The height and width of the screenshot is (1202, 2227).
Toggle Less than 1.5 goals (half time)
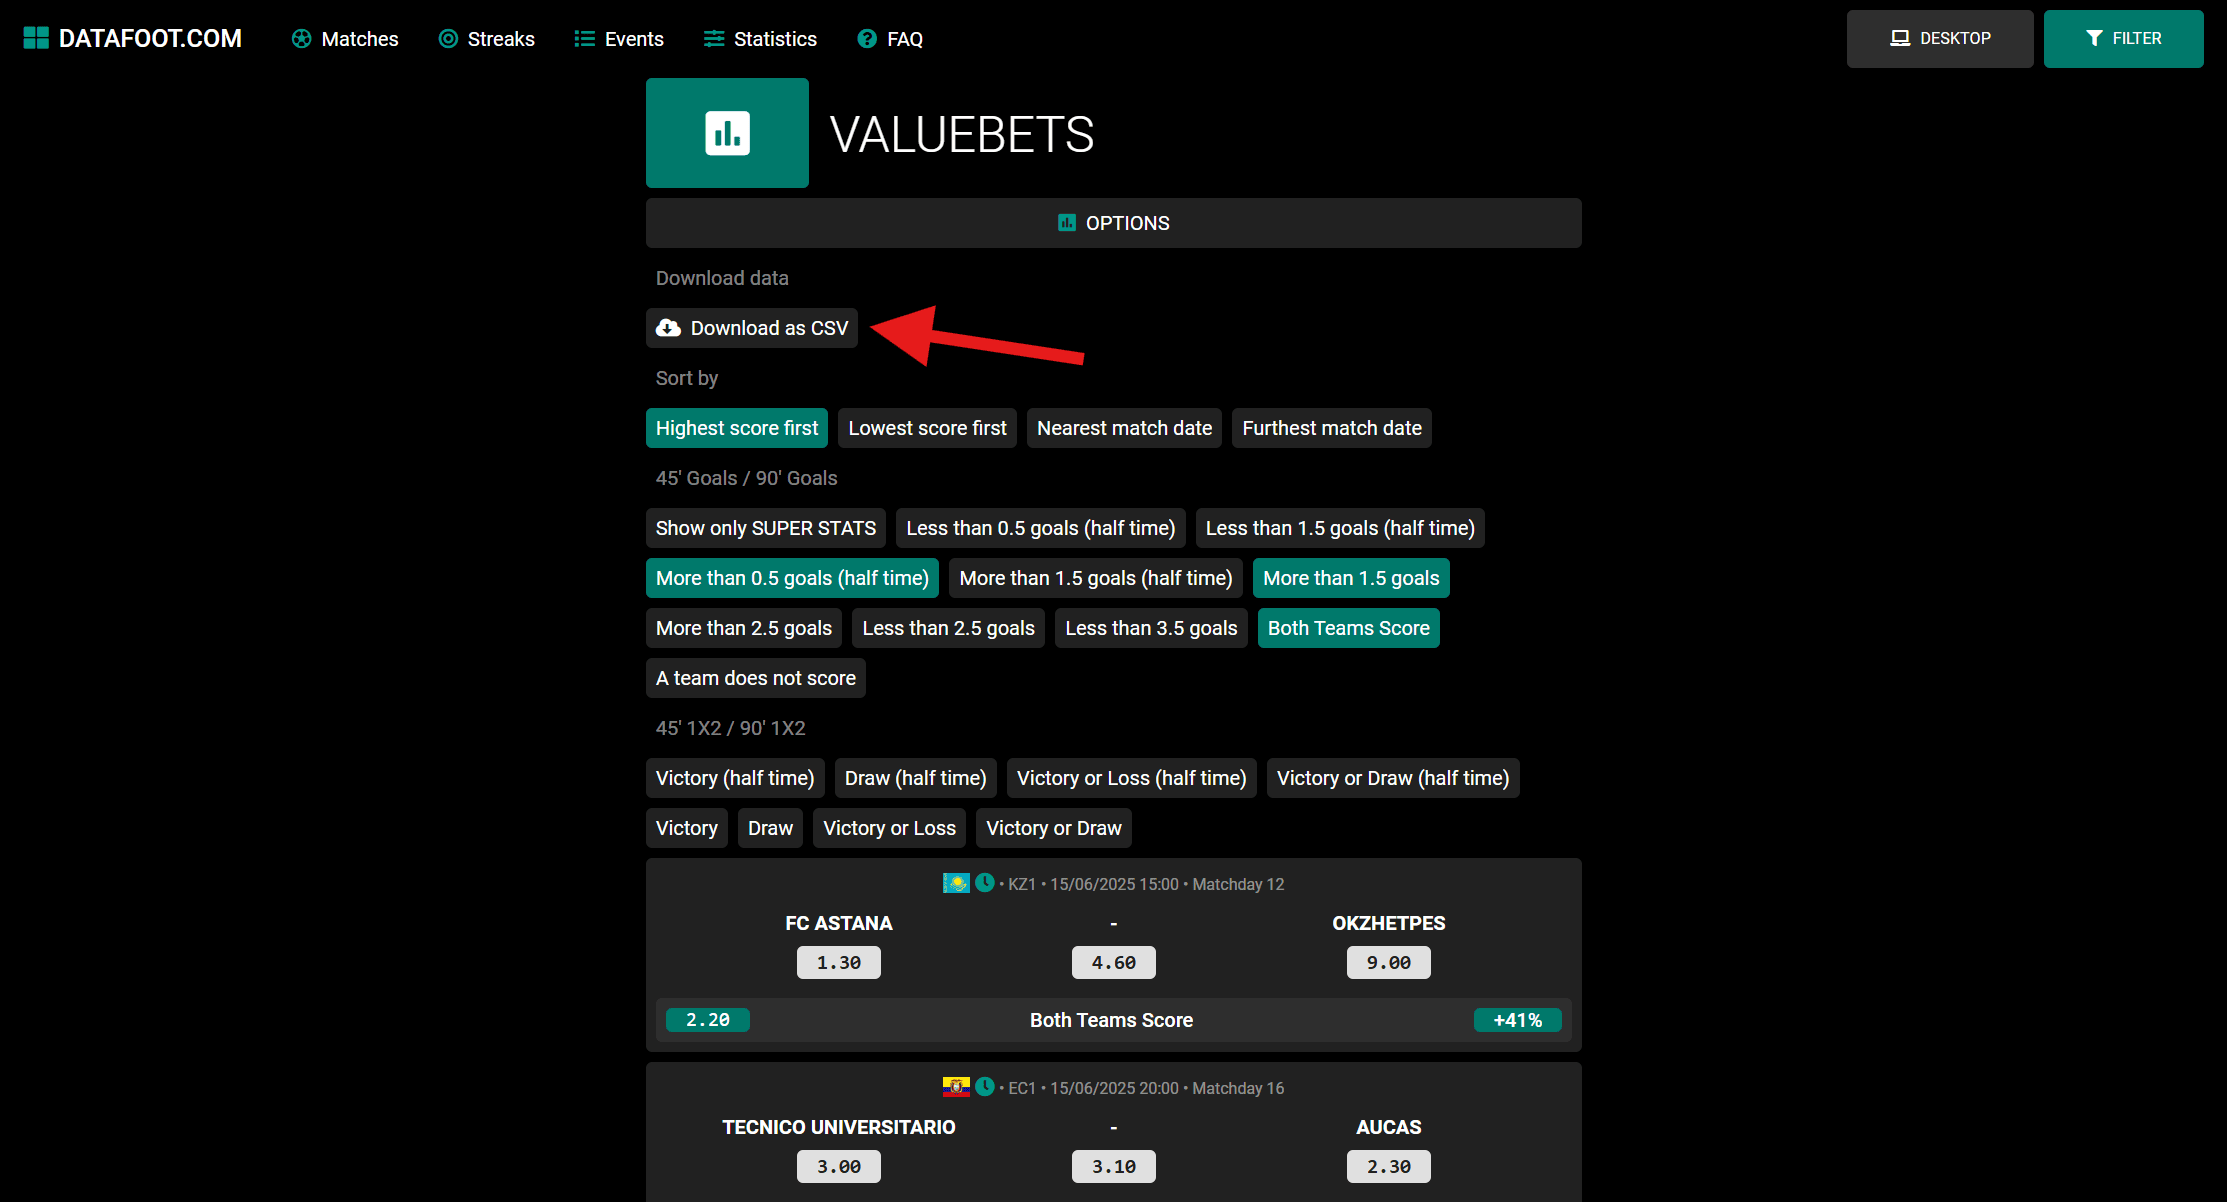(1341, 528)
